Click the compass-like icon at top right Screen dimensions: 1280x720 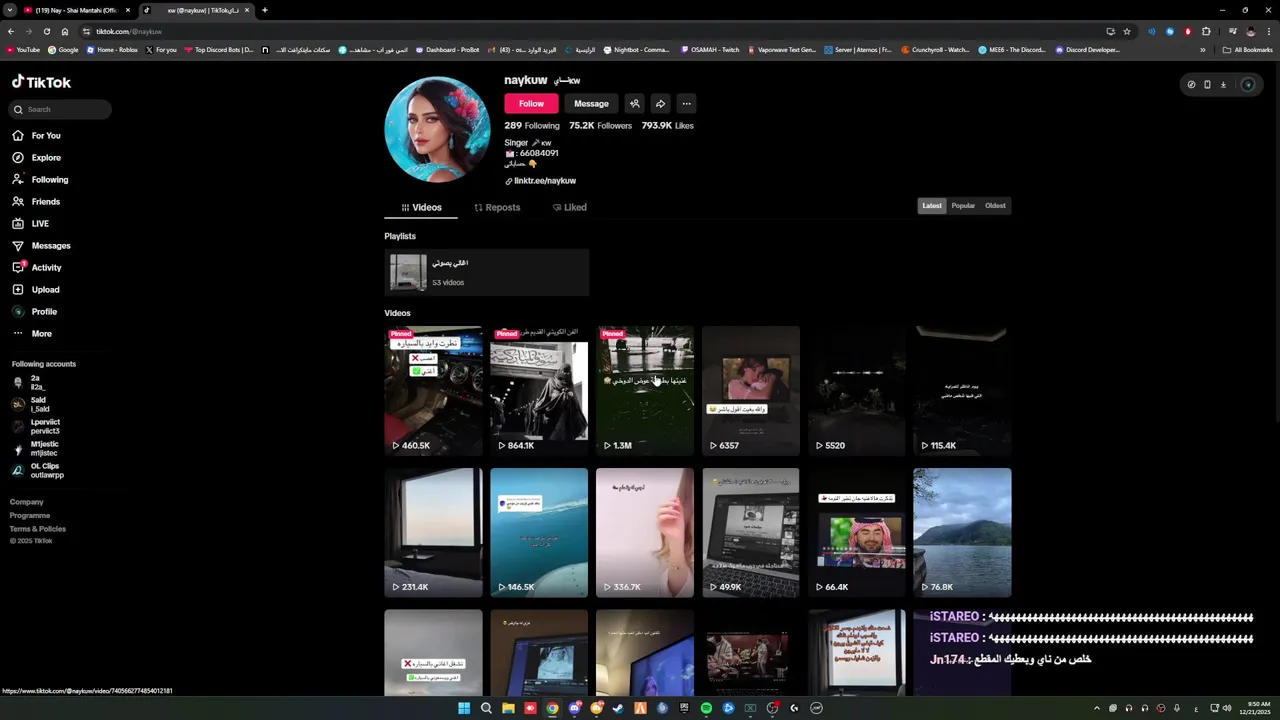(1191, 85)
